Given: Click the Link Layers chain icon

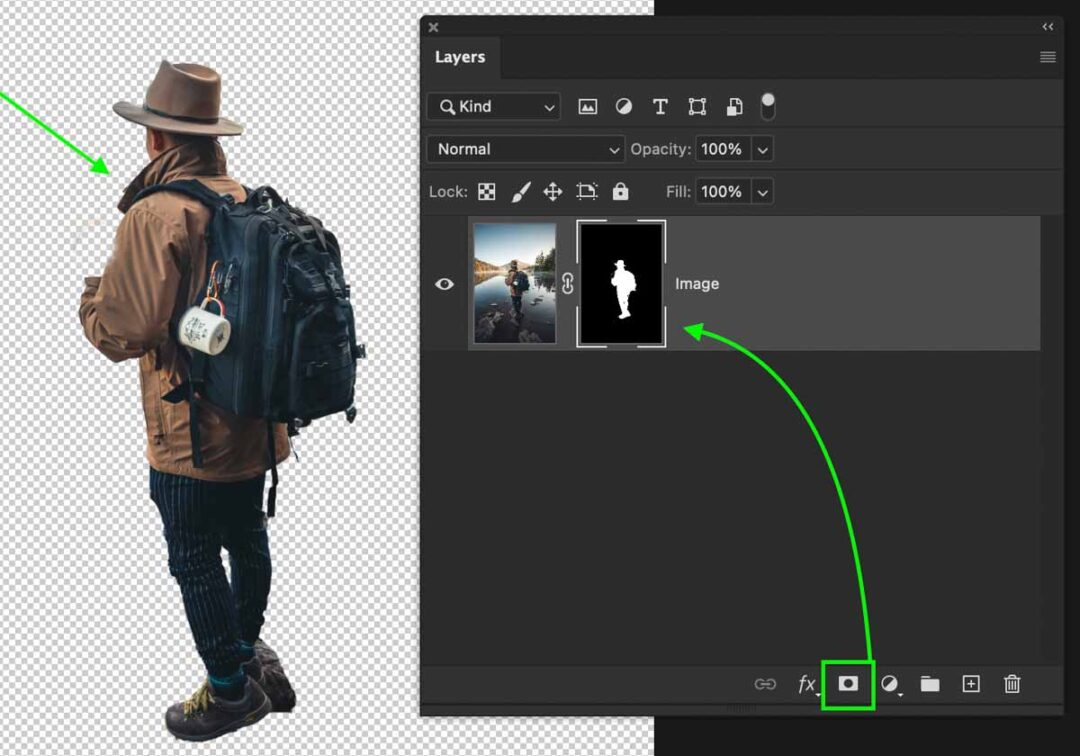Looking at the screenshot, I should (766, 684).
